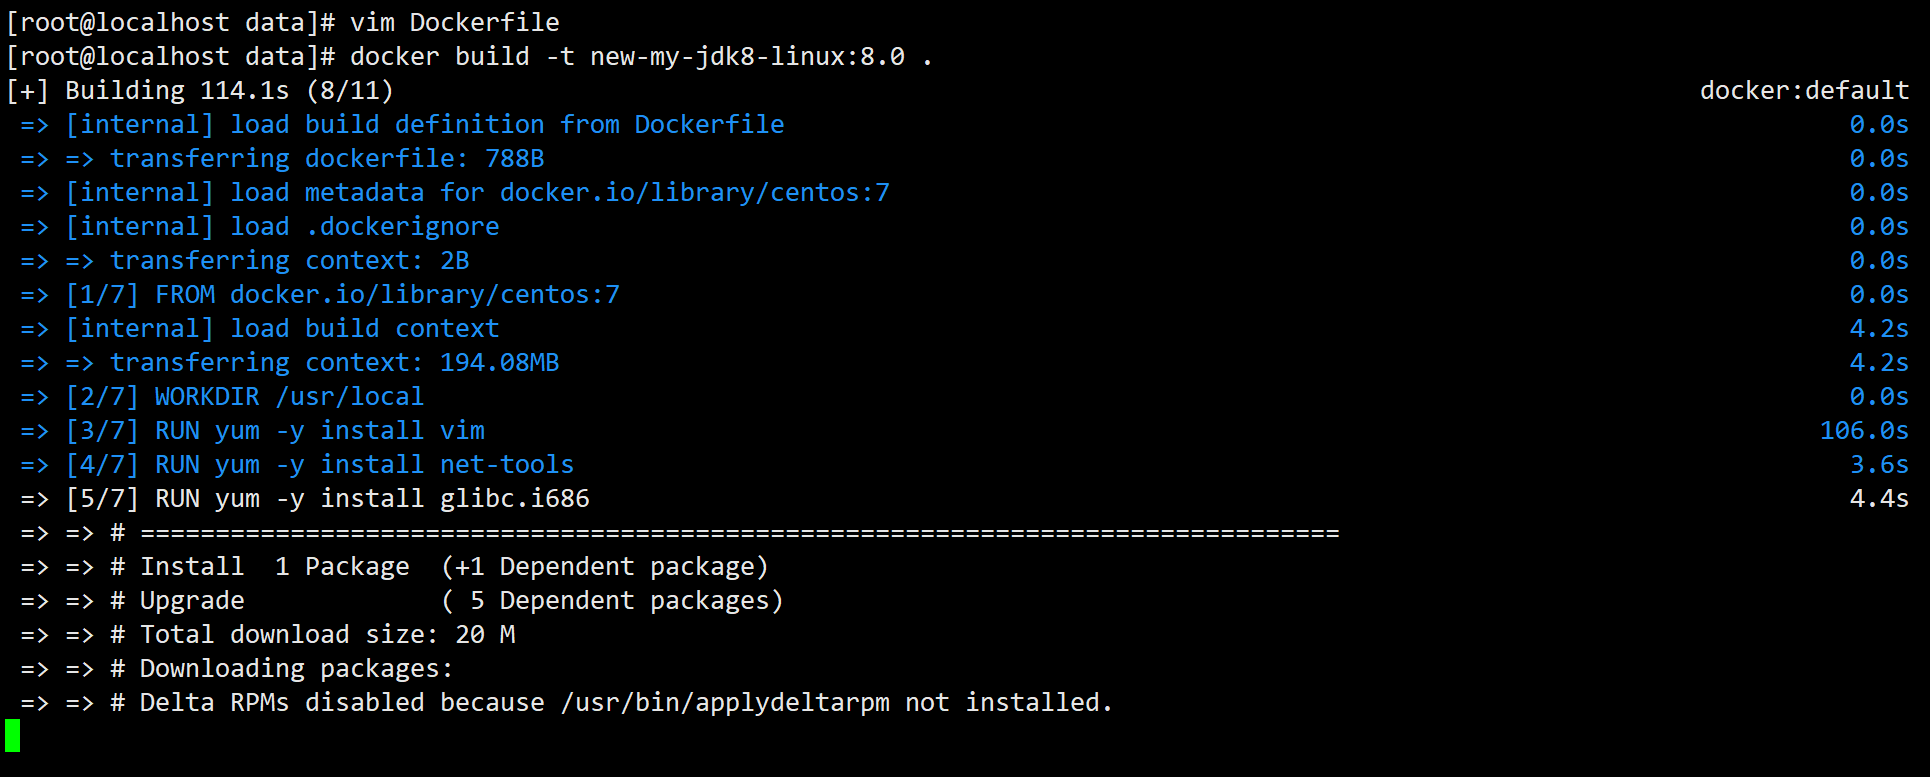
Task: Click the "transferring context: 194.08MB" line
Action: [x=334, y=362]
